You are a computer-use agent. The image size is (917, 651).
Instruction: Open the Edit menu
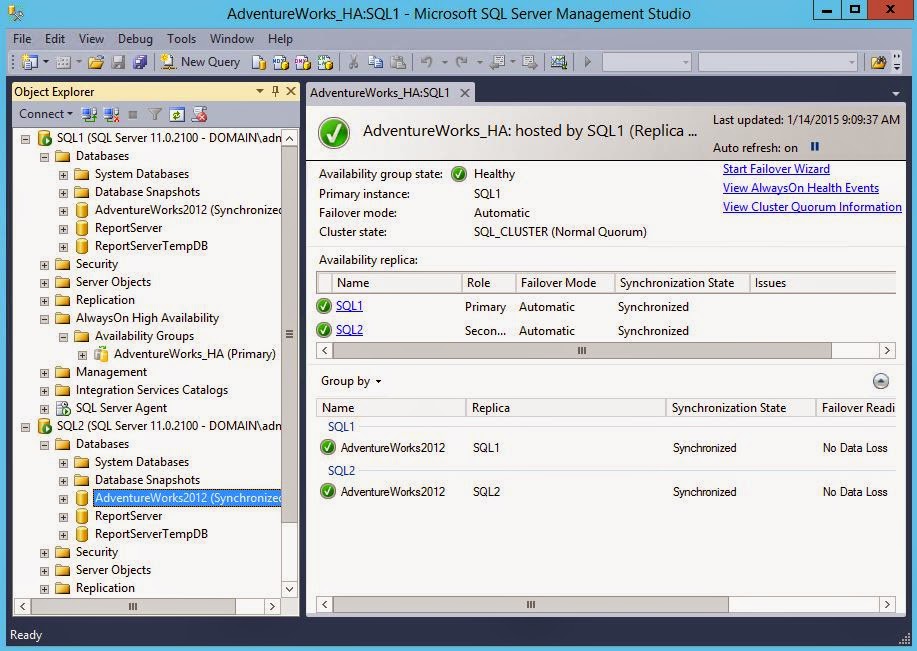click(55, 39)
